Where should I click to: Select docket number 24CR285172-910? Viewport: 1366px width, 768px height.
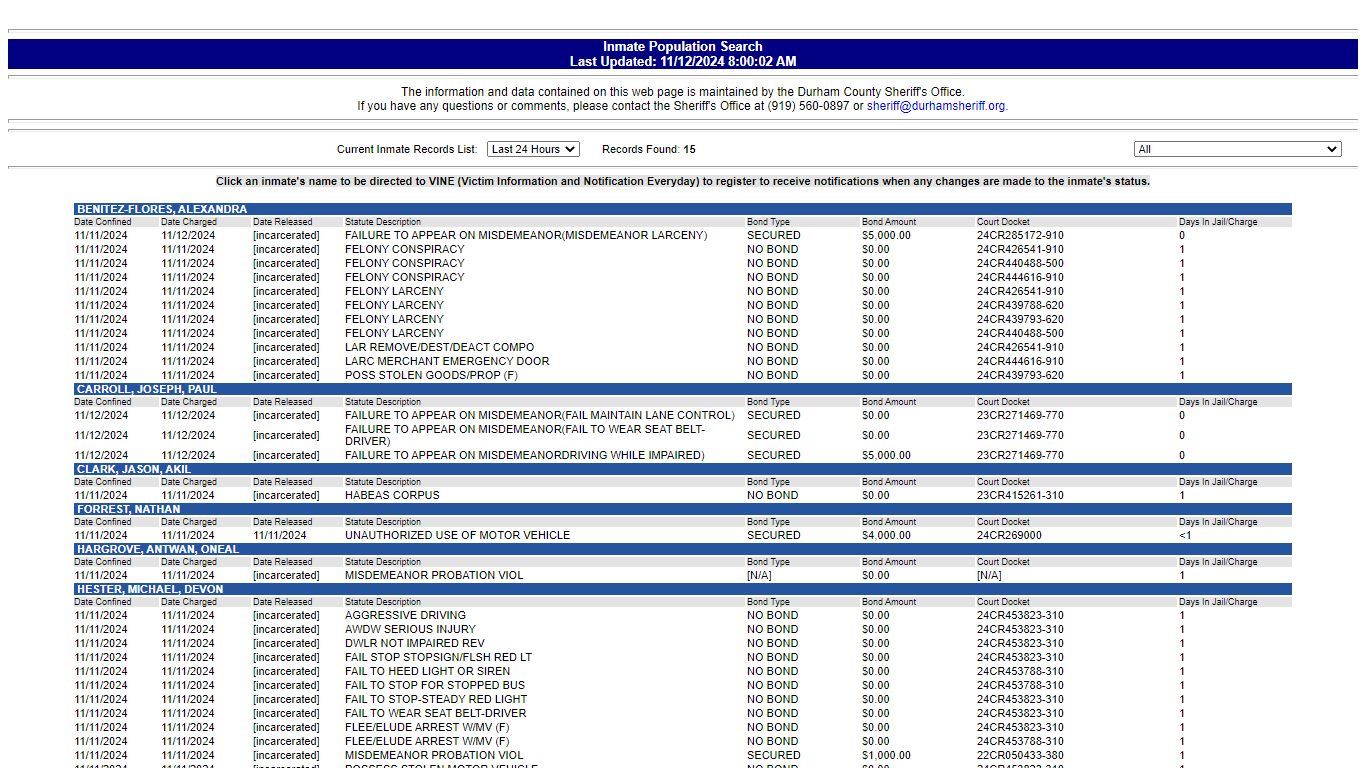click(x=1020, y=236)
